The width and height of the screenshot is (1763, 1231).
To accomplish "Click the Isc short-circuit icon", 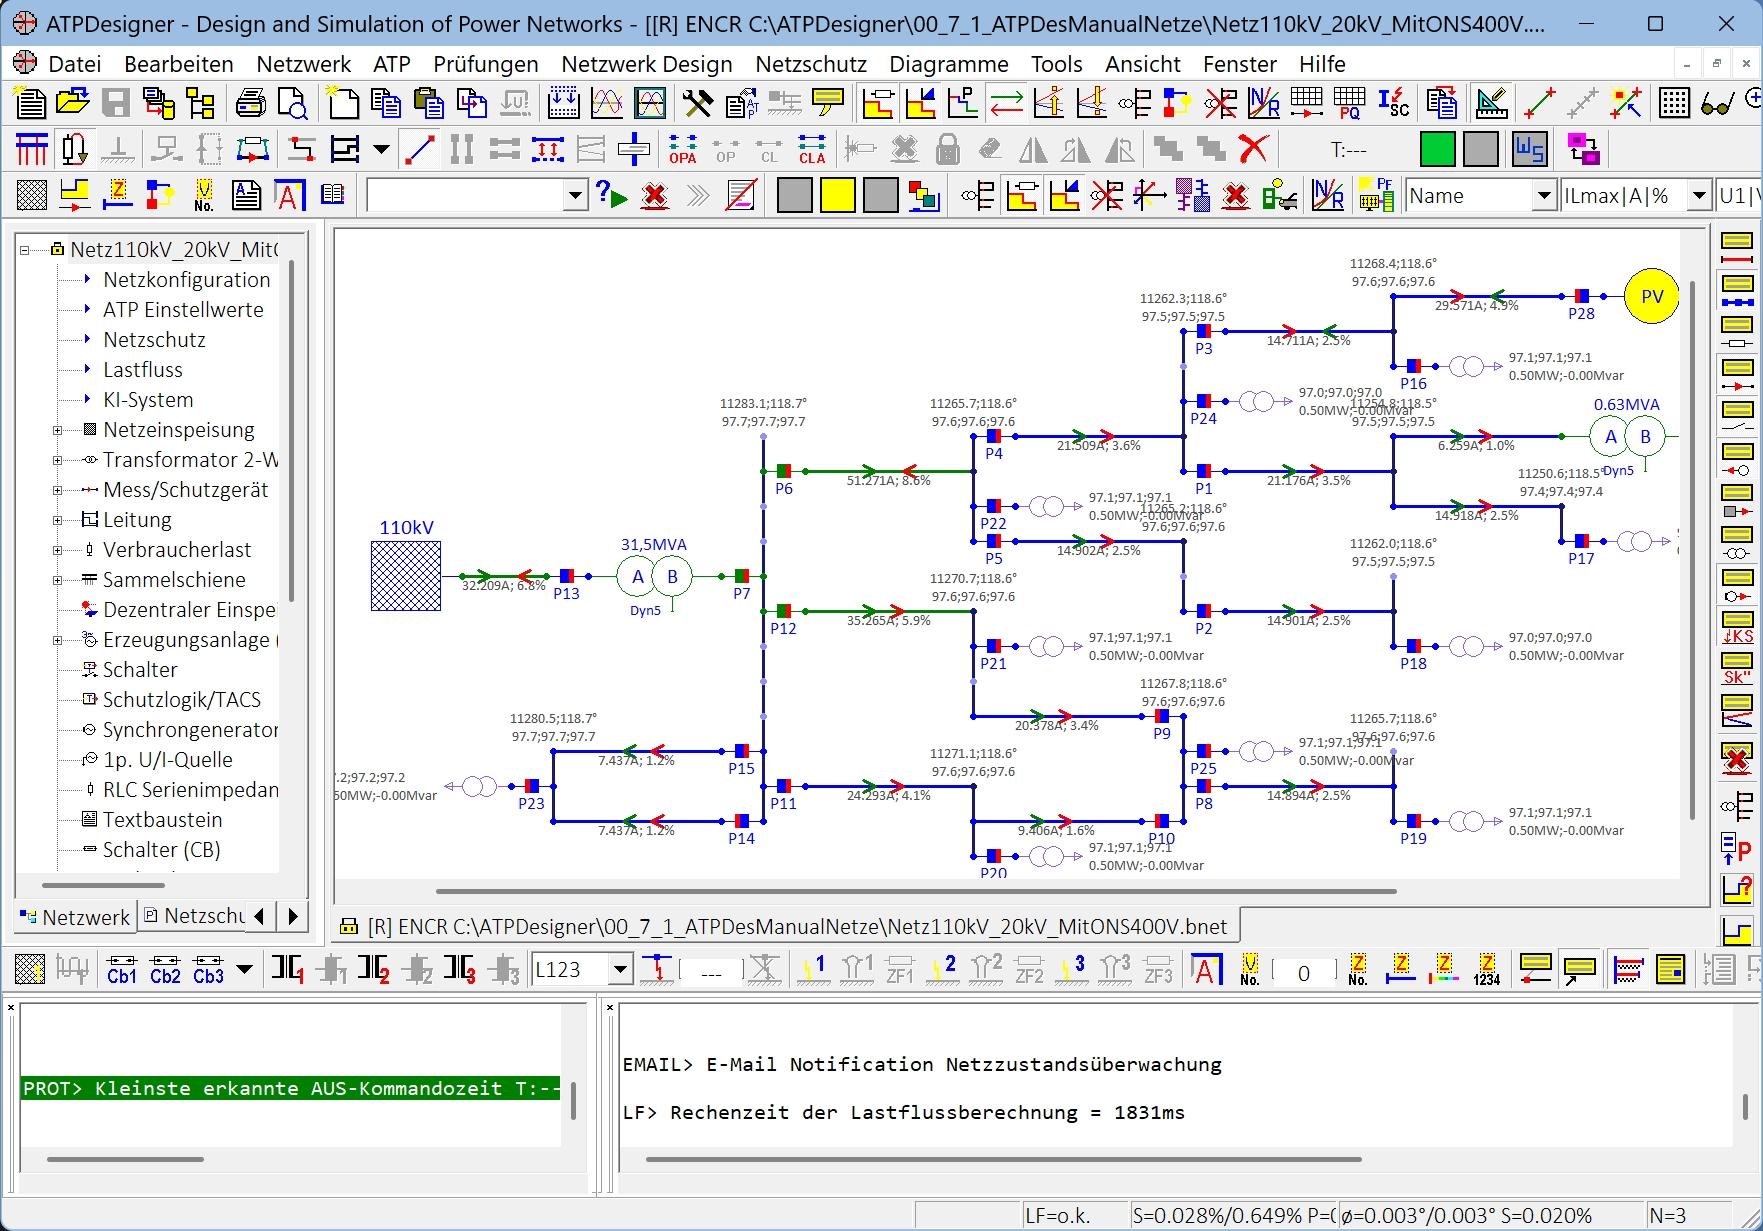I will pos(1393,103).
